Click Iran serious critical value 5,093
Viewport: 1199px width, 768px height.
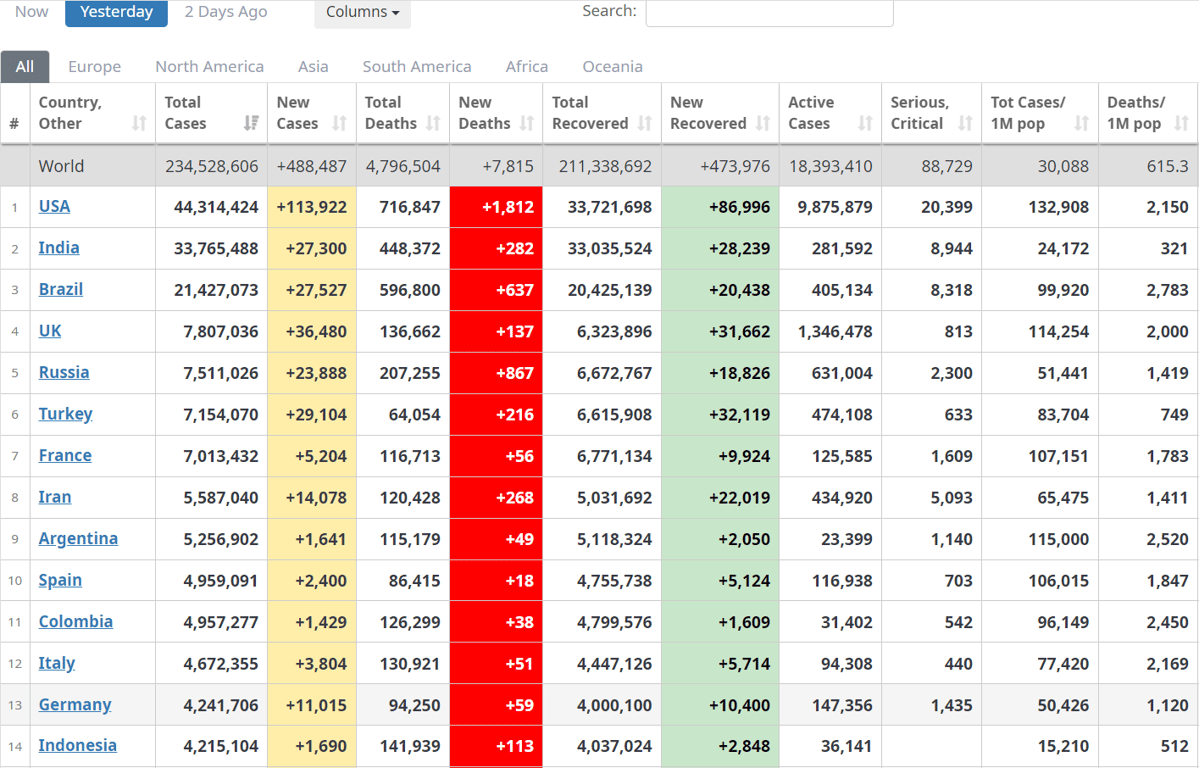tap(951, 498)
